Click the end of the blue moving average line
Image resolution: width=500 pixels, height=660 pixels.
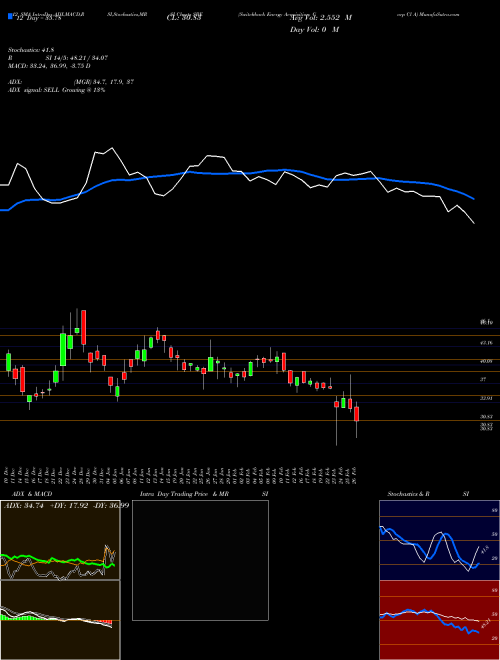click(x=474, y=199)
